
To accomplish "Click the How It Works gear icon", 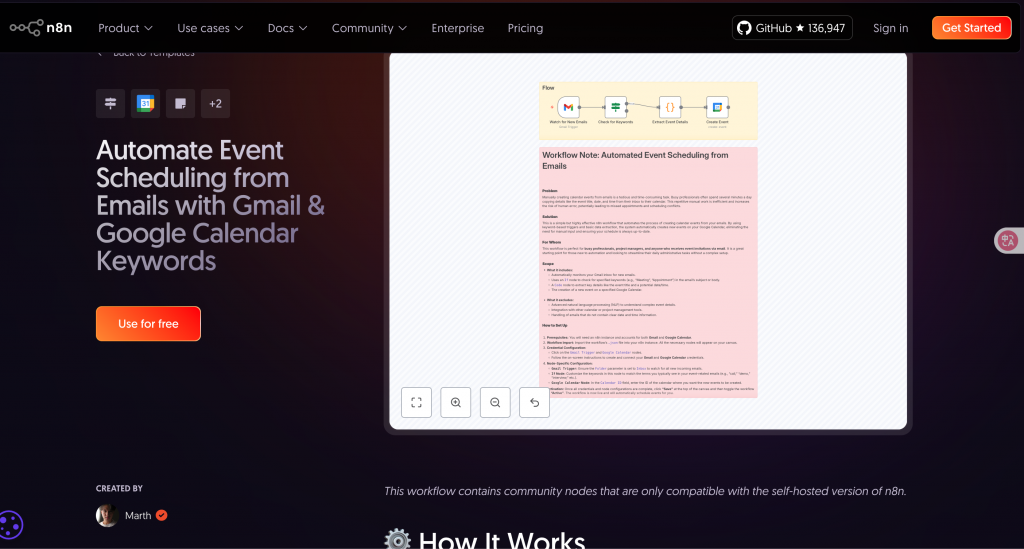I will pyautogui.click(x=398, y=540).
